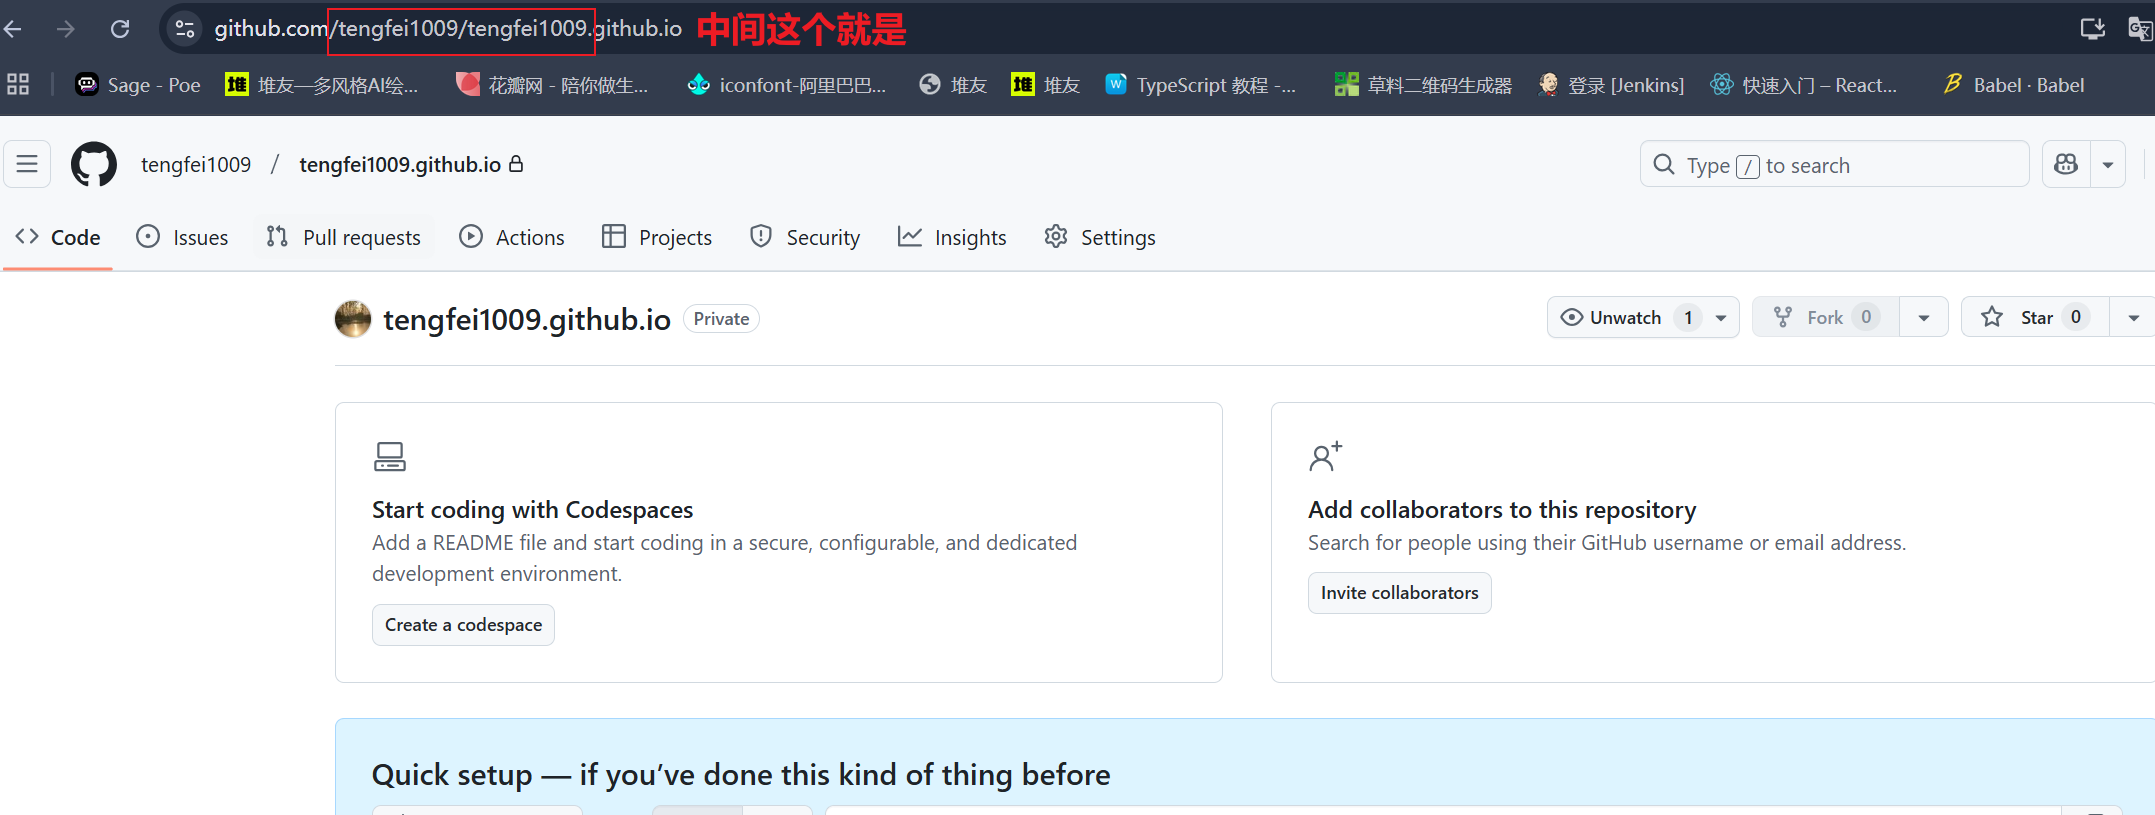
Task: Open the 草料二维码生成器 bookmark
Action: [x=1424, y=85]
